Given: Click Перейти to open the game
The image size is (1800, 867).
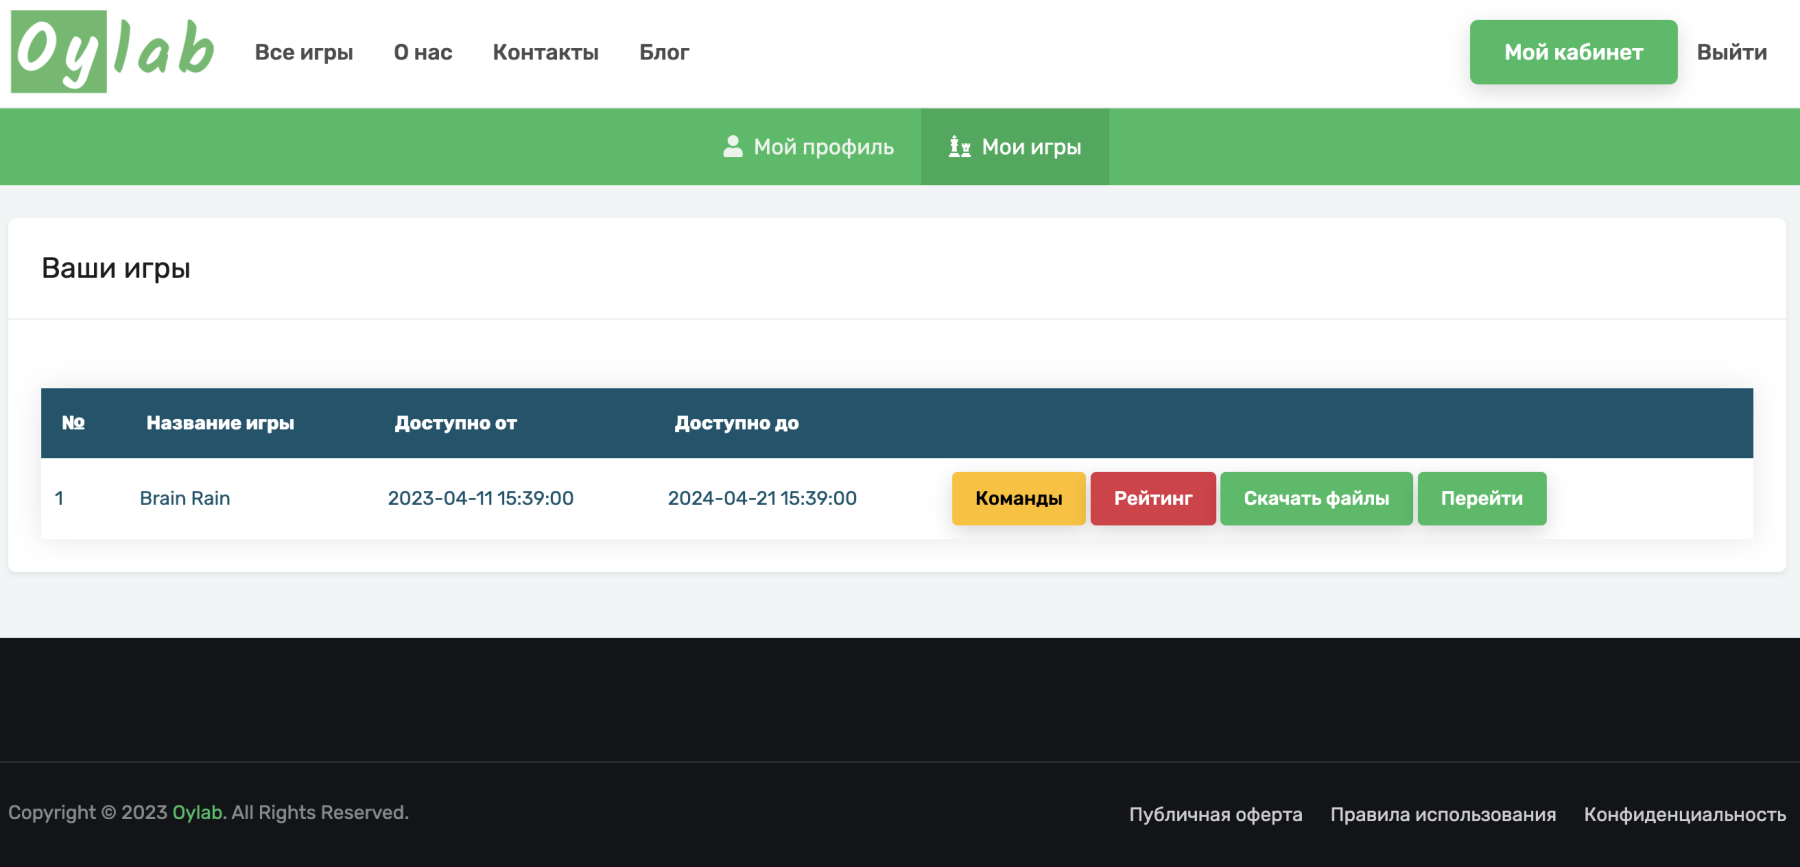Looking at the screenshot, I should (x=1482, y=498).
